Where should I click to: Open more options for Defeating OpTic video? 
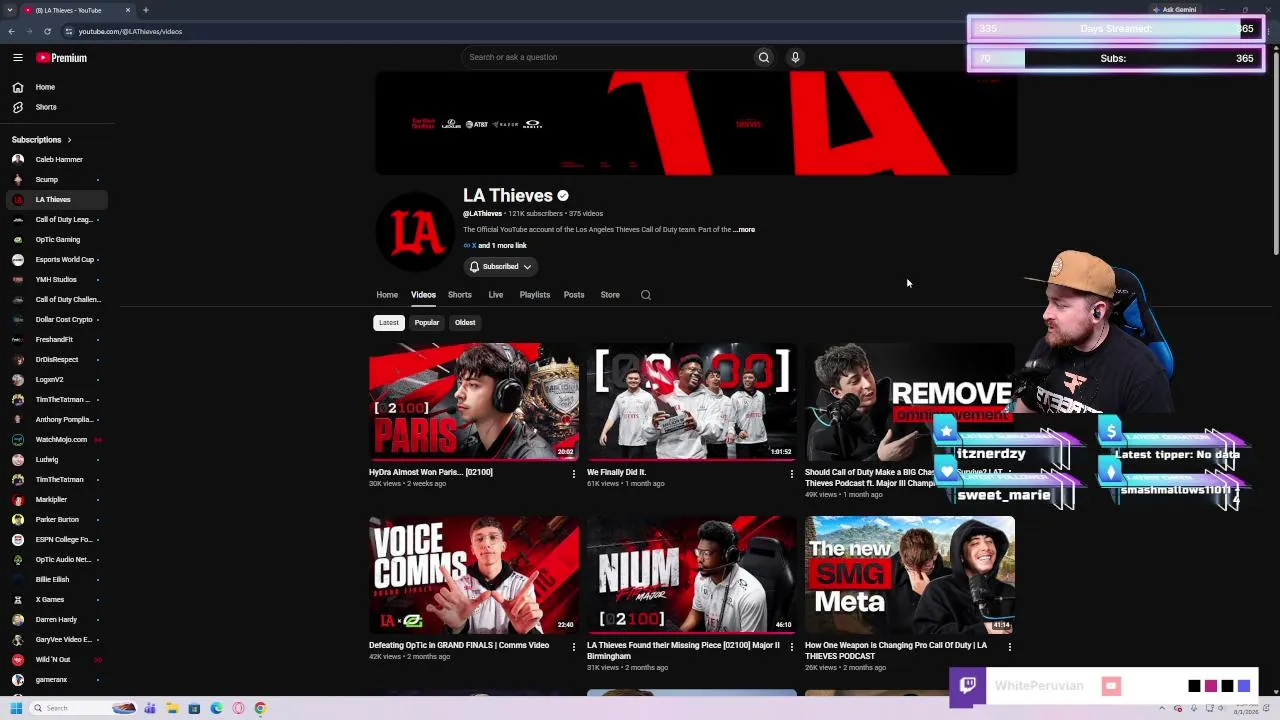coord(574,647)
